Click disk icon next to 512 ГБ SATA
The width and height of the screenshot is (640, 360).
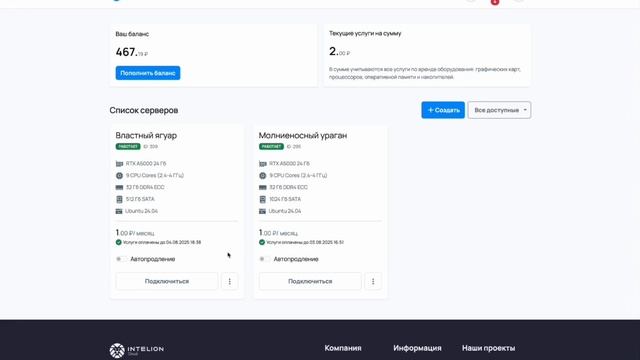point(119,199)
